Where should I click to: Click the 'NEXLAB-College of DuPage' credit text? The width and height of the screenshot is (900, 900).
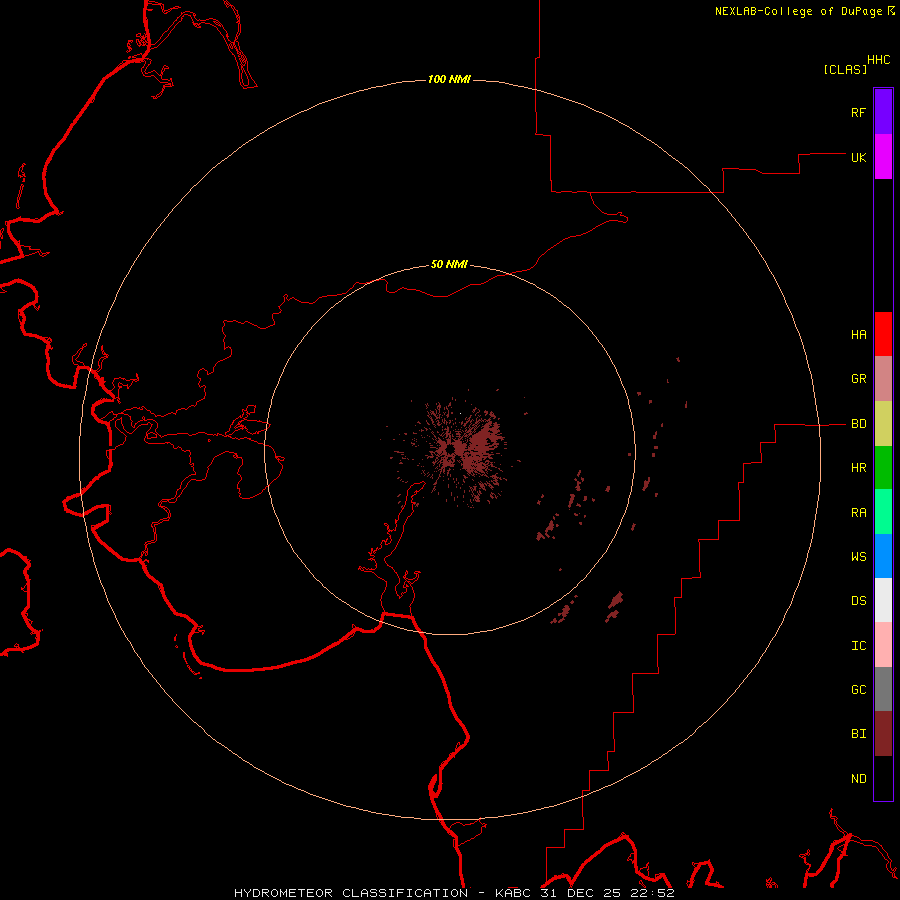click(798, 11)
